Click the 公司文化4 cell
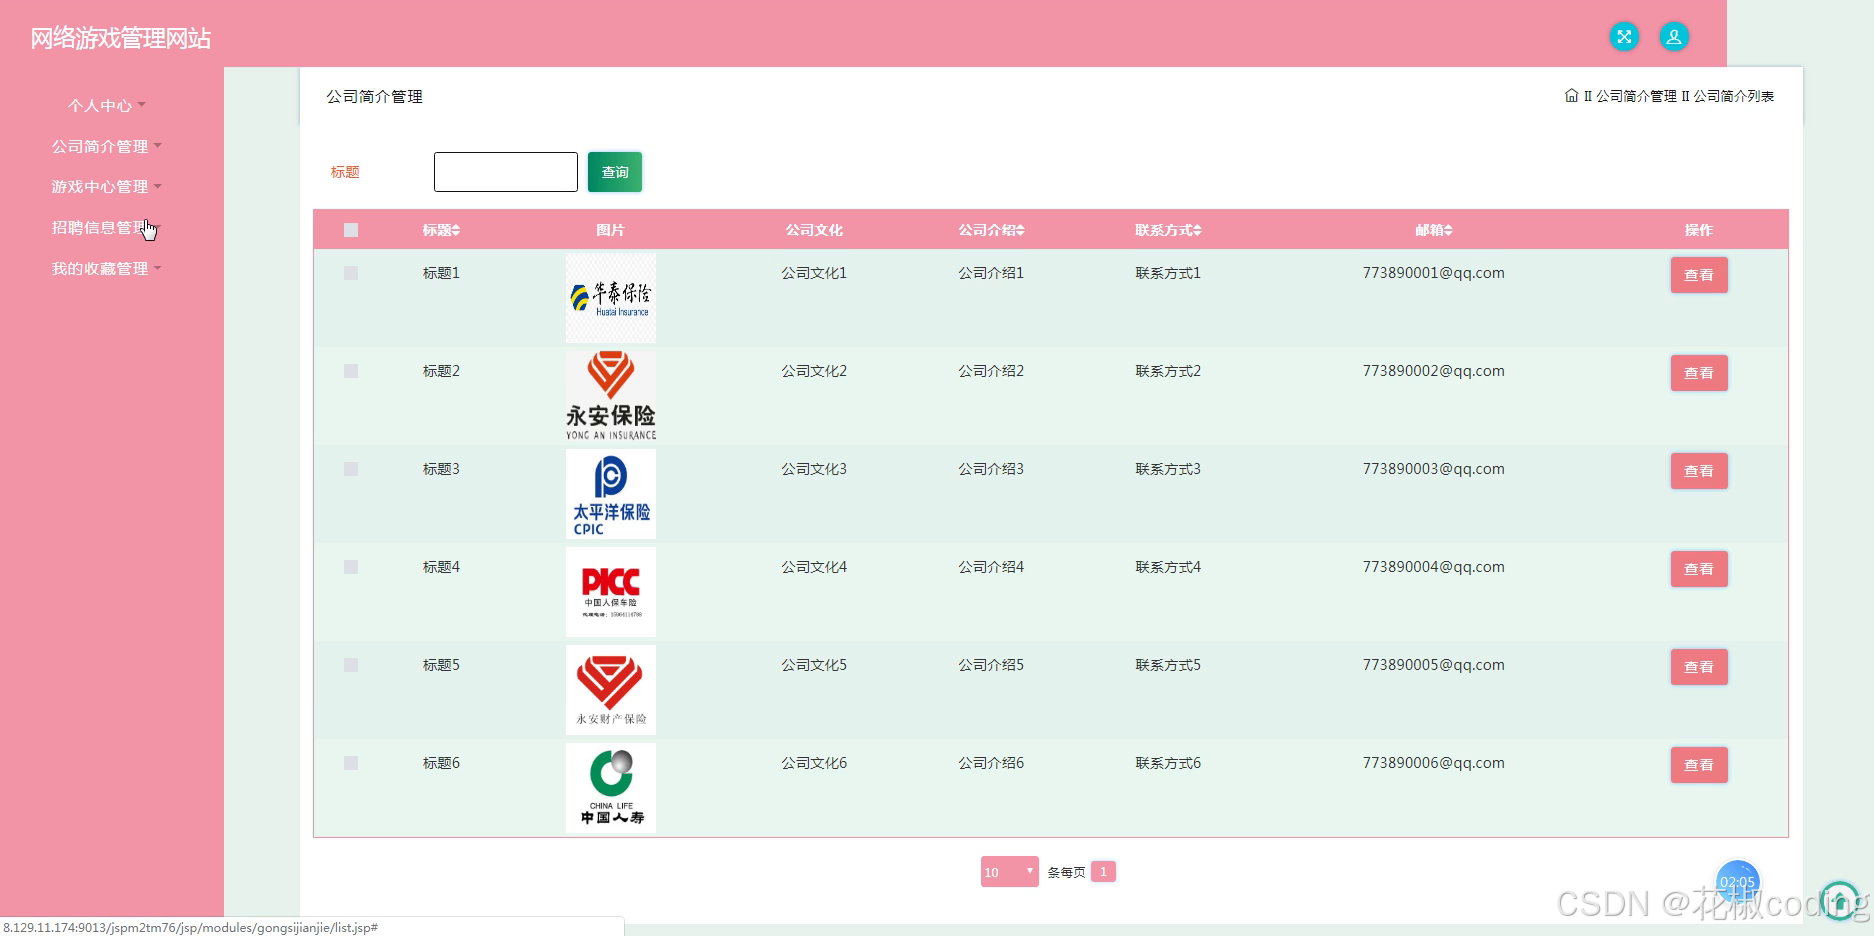The height and width of the screenshot is (936, 1874). [x=814, y=567]
